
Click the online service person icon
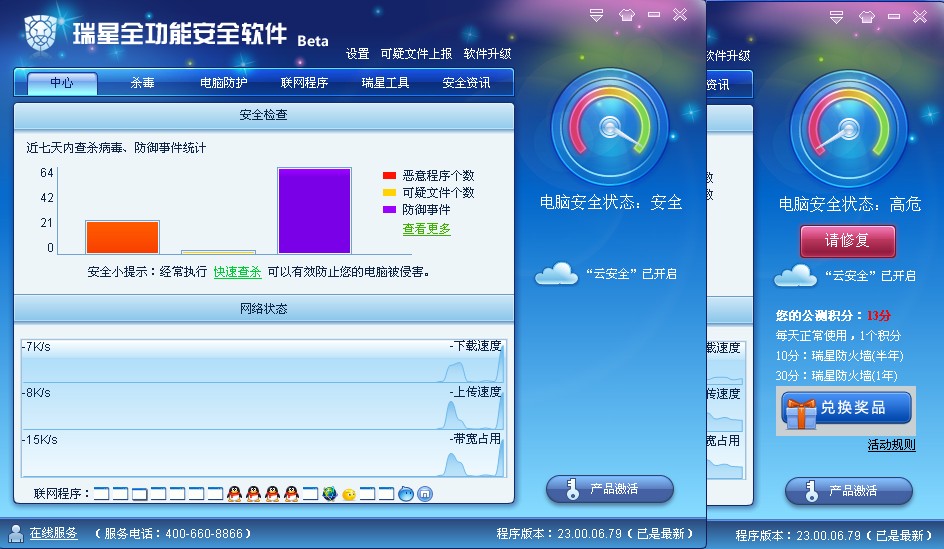[15, 533]
